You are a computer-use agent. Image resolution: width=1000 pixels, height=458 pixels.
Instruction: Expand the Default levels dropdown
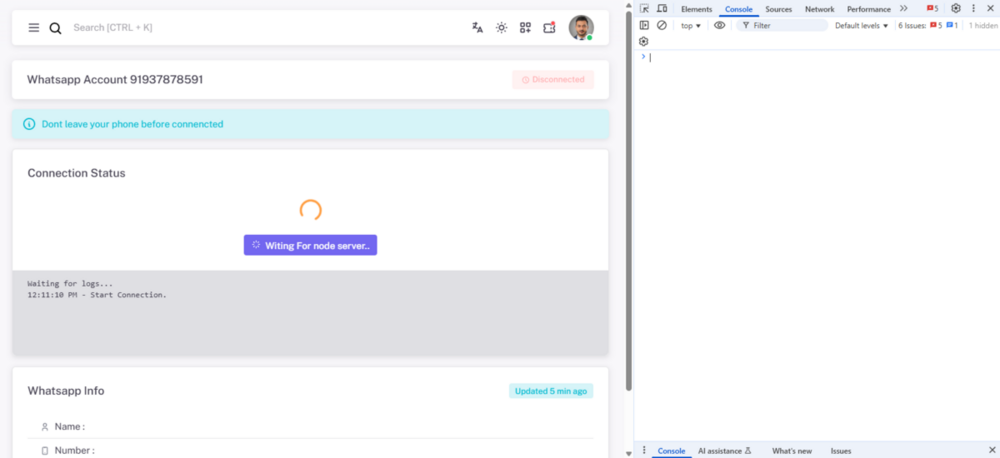[861, 25]
